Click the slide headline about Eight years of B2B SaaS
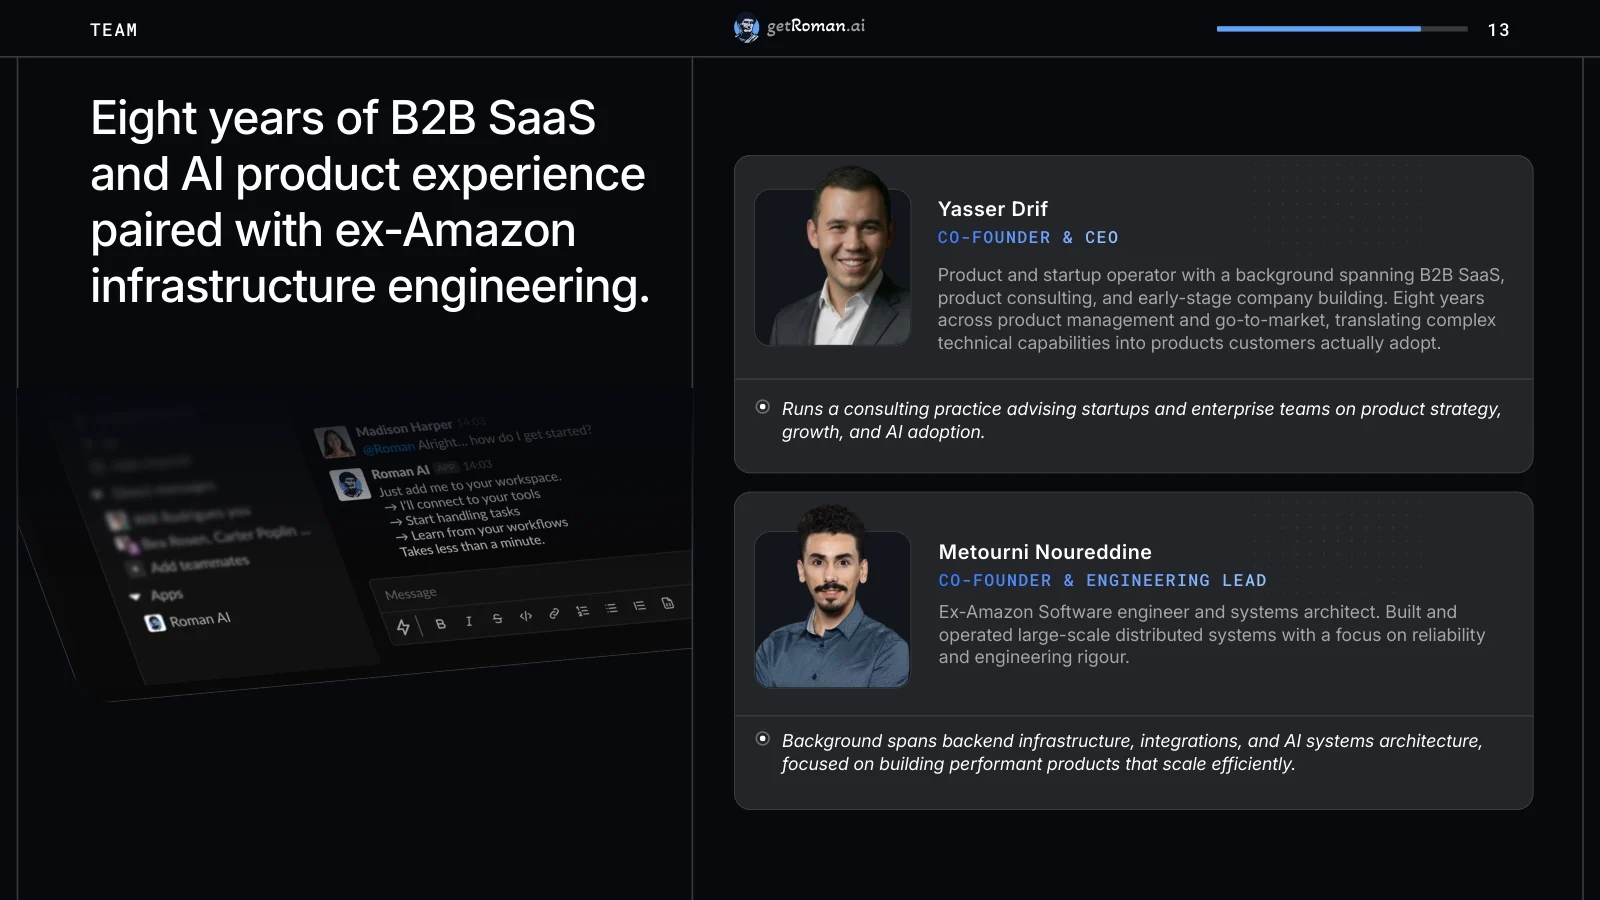 [x=370, y=202]
